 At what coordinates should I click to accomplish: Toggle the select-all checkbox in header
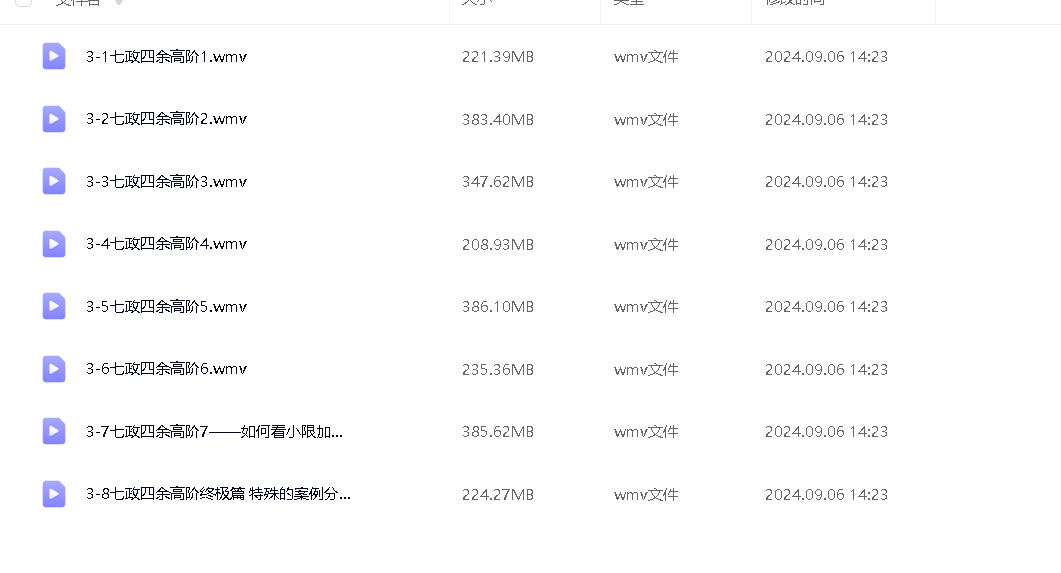coord(24,2)
